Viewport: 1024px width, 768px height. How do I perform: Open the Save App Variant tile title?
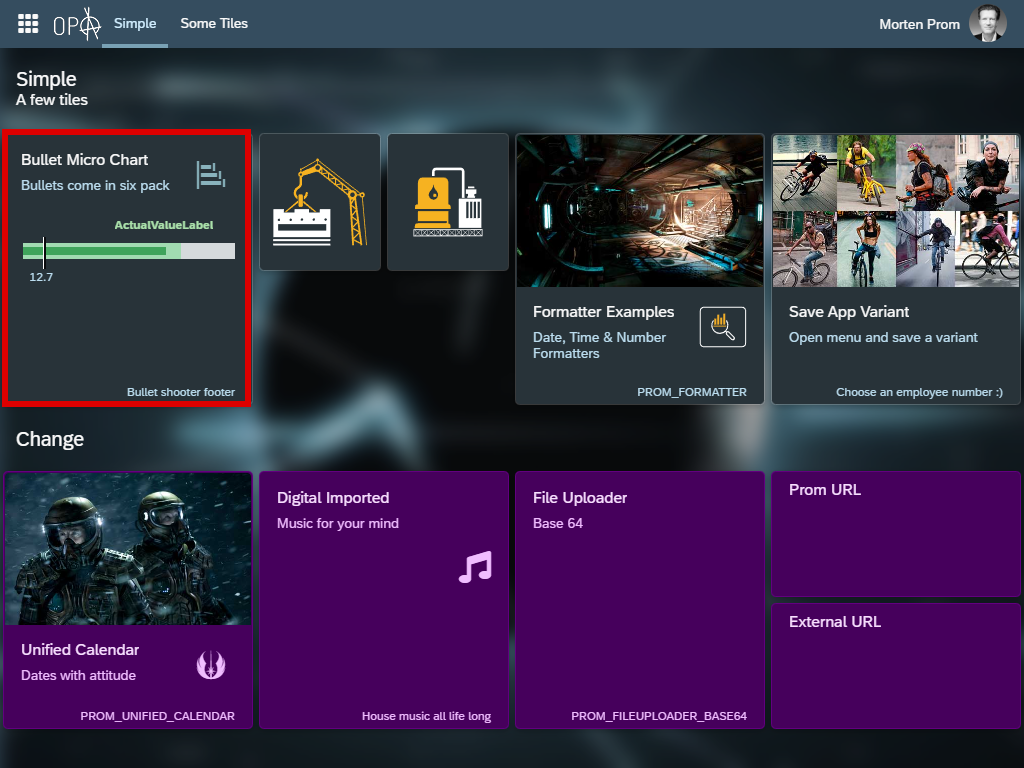coord(849,312)
